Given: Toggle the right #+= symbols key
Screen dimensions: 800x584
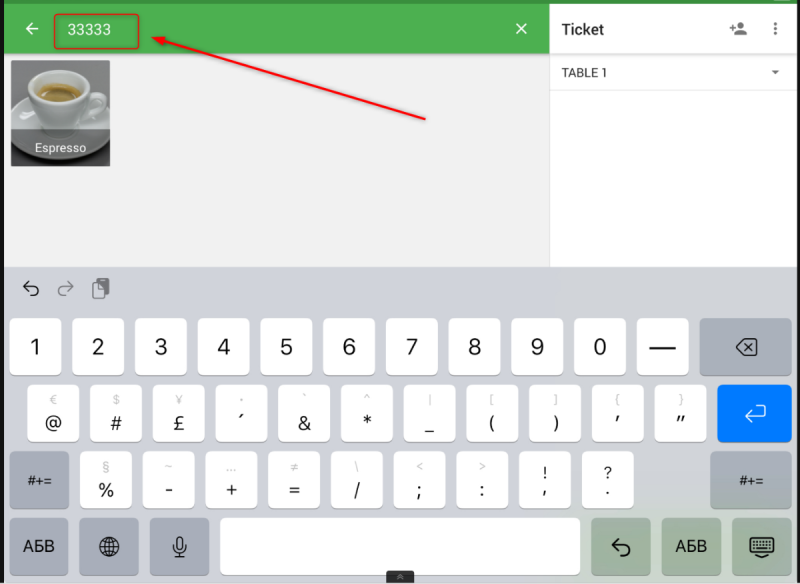Looking at the screenshot, I should pos(751,480).
